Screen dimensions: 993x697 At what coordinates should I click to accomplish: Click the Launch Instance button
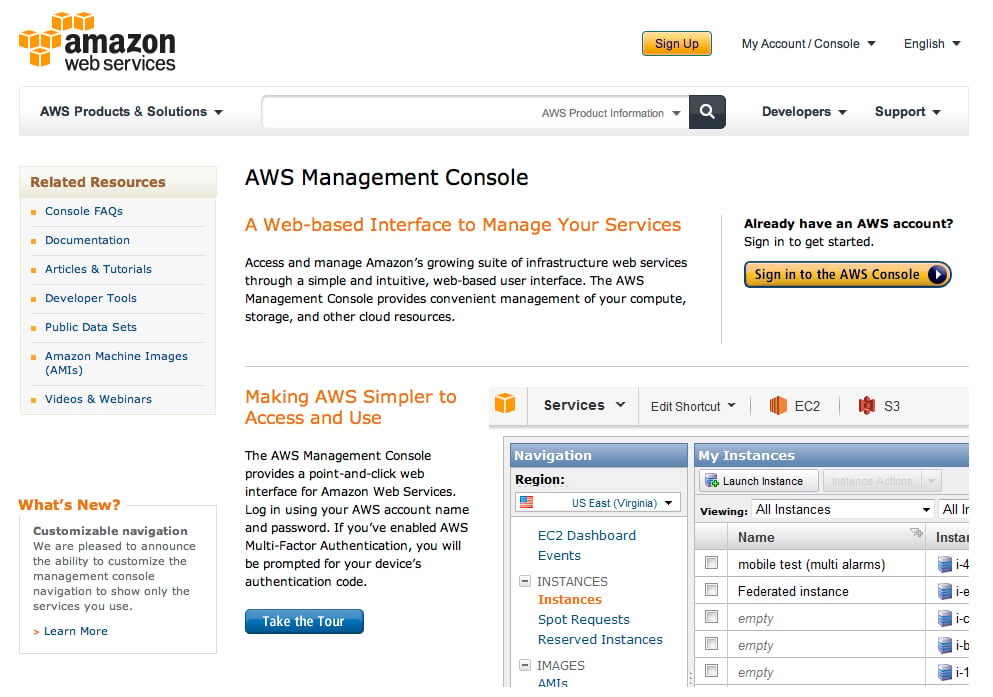[759, 480]
